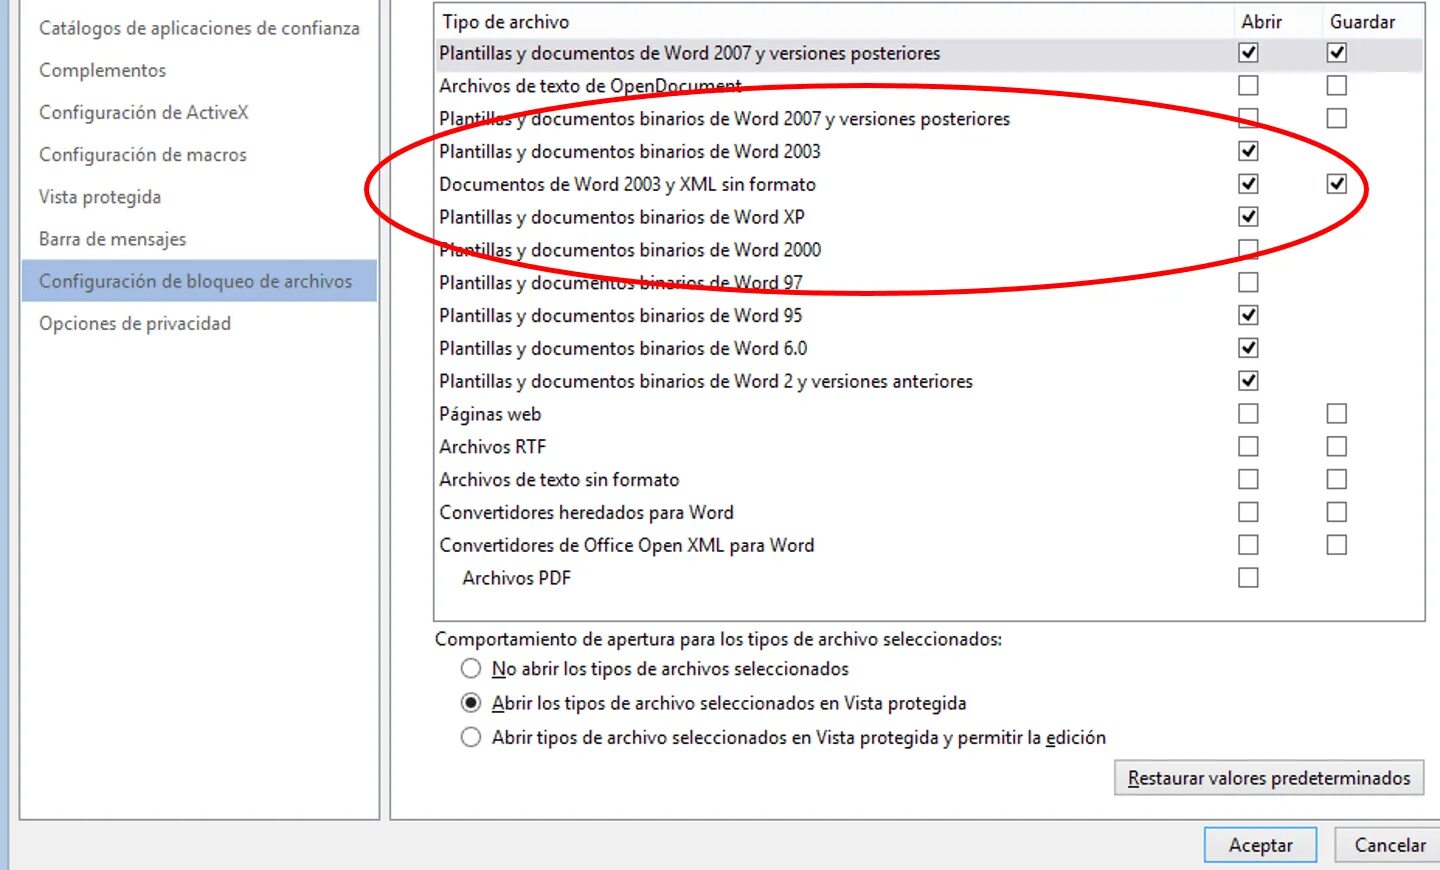Confirm with the Aceptar button
The width and height of the screenshot is (1440, 870).
click(1260, 845)
